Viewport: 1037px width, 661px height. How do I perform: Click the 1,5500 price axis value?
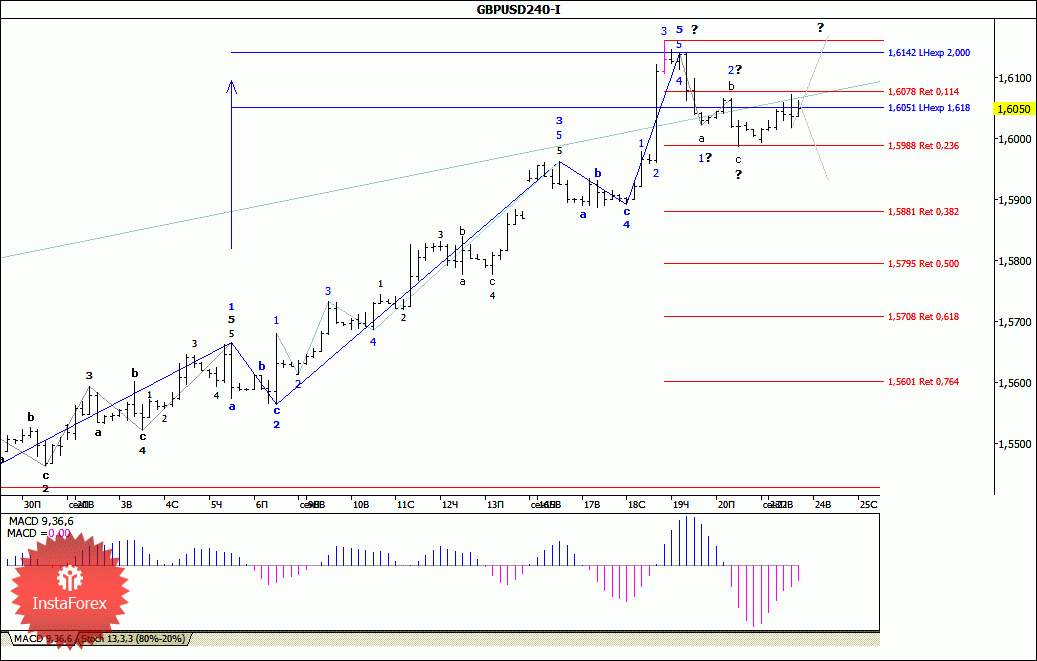tap(1015, 444)
